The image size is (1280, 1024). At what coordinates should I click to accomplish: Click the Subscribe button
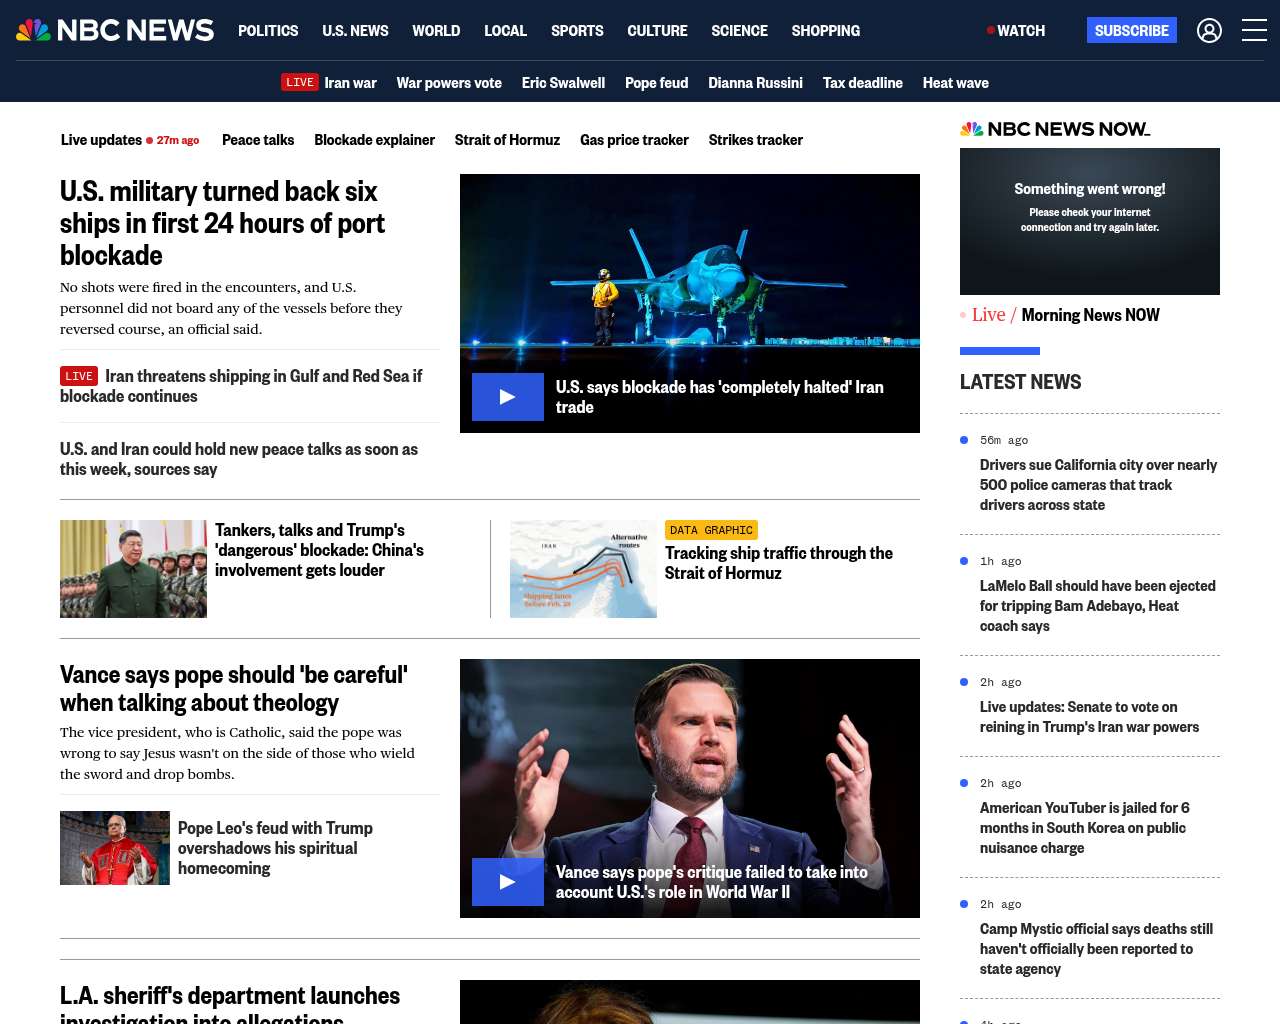coord(1132,30)
